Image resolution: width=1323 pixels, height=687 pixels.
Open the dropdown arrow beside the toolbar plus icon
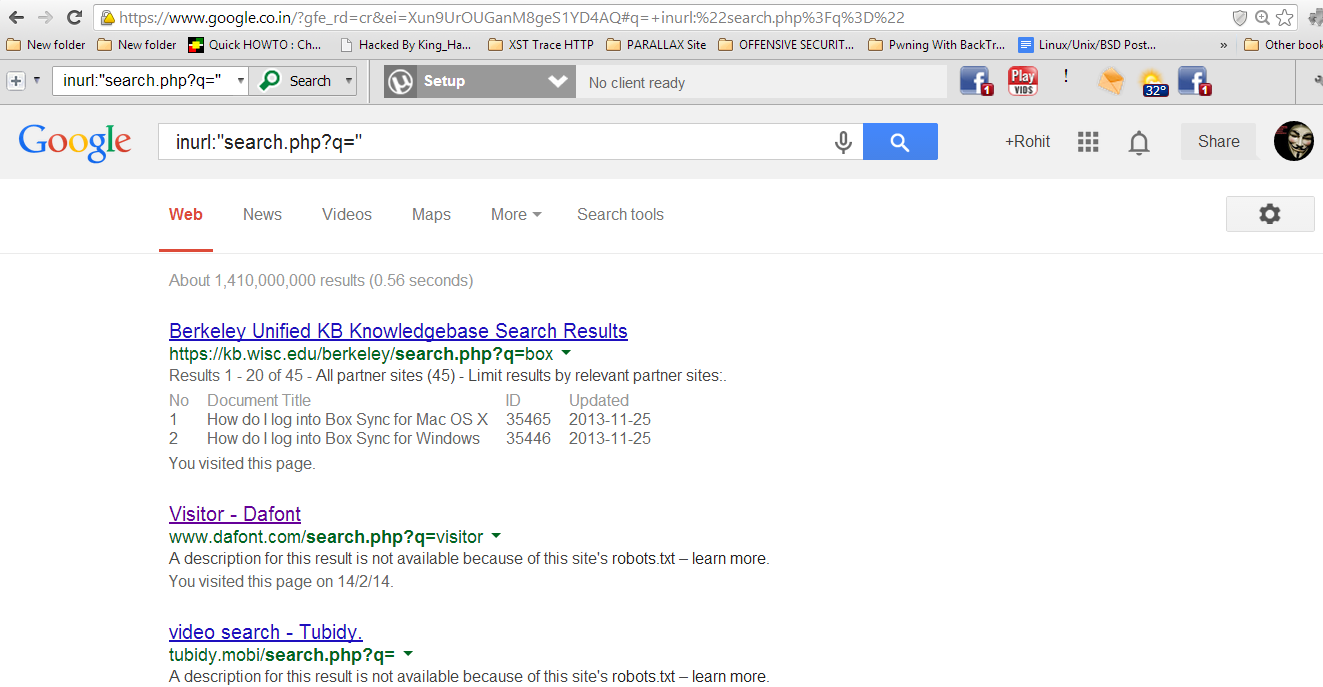(37, 81)
